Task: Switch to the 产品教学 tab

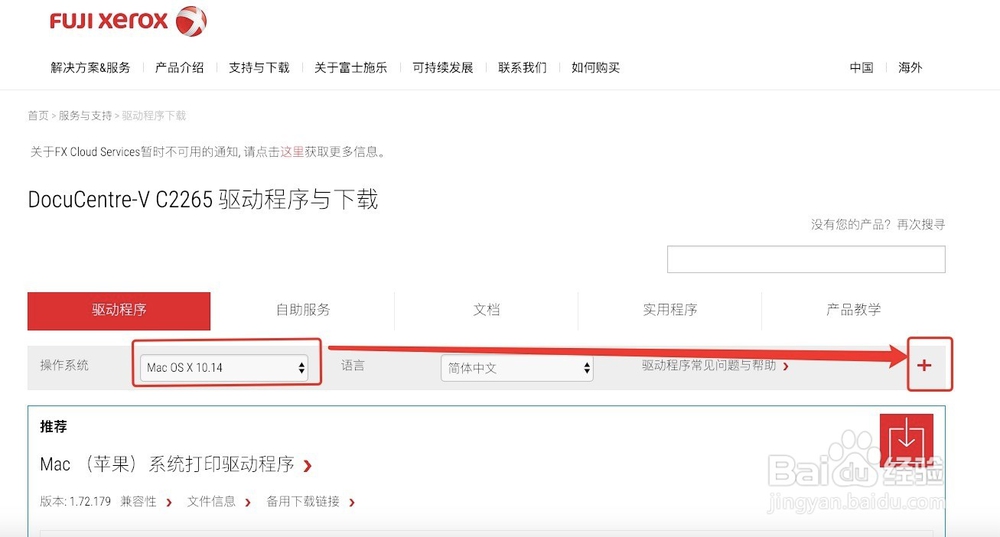Action: click(853, 310)
